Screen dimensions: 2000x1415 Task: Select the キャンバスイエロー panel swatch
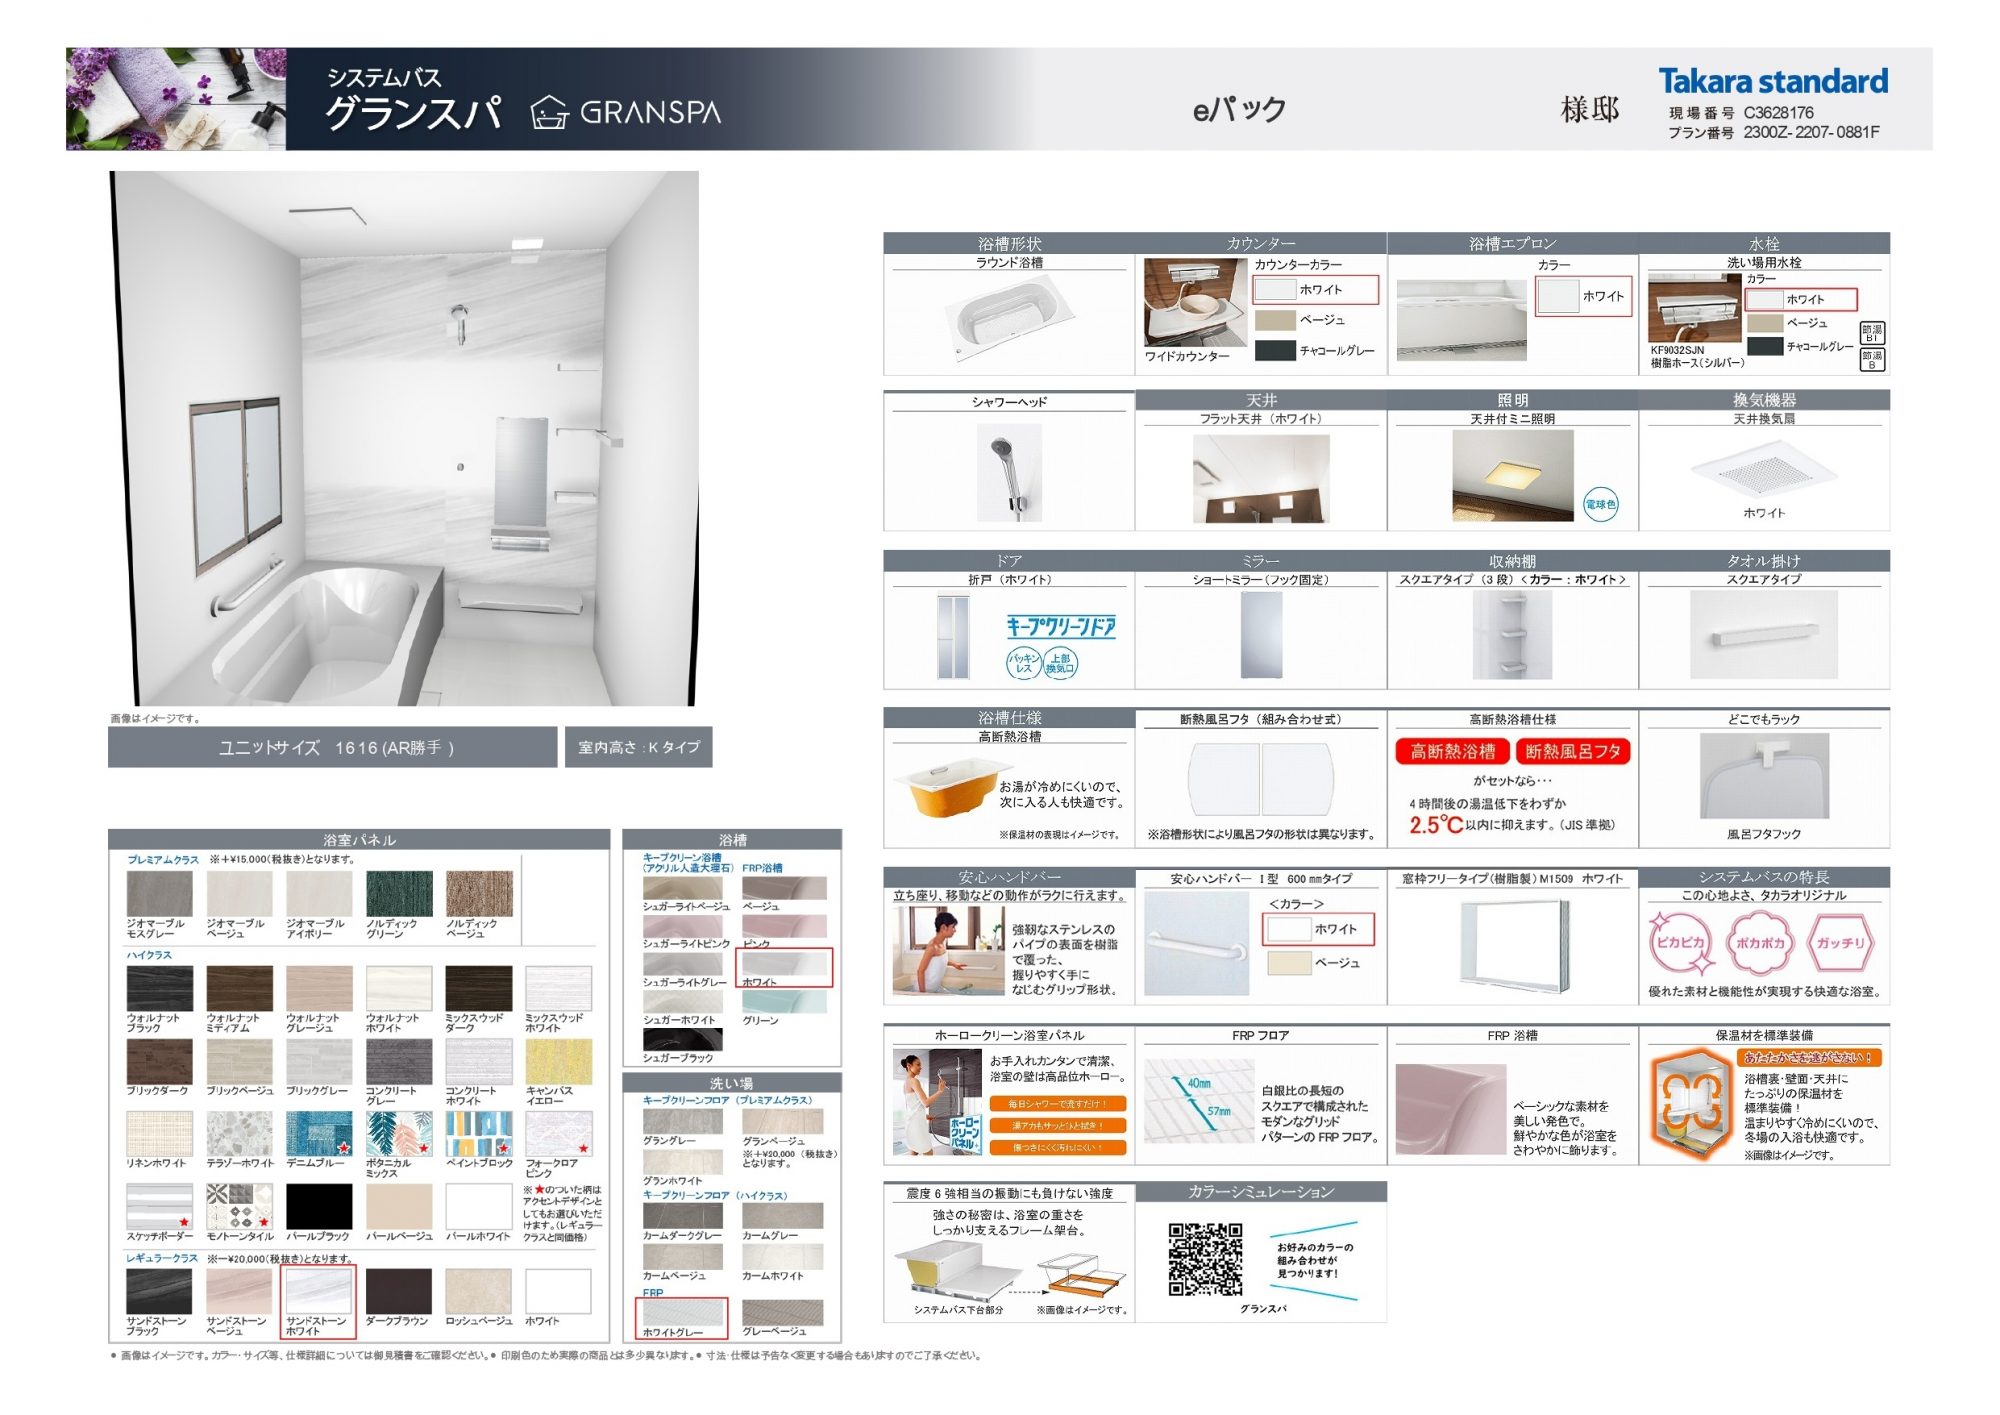558,1062
